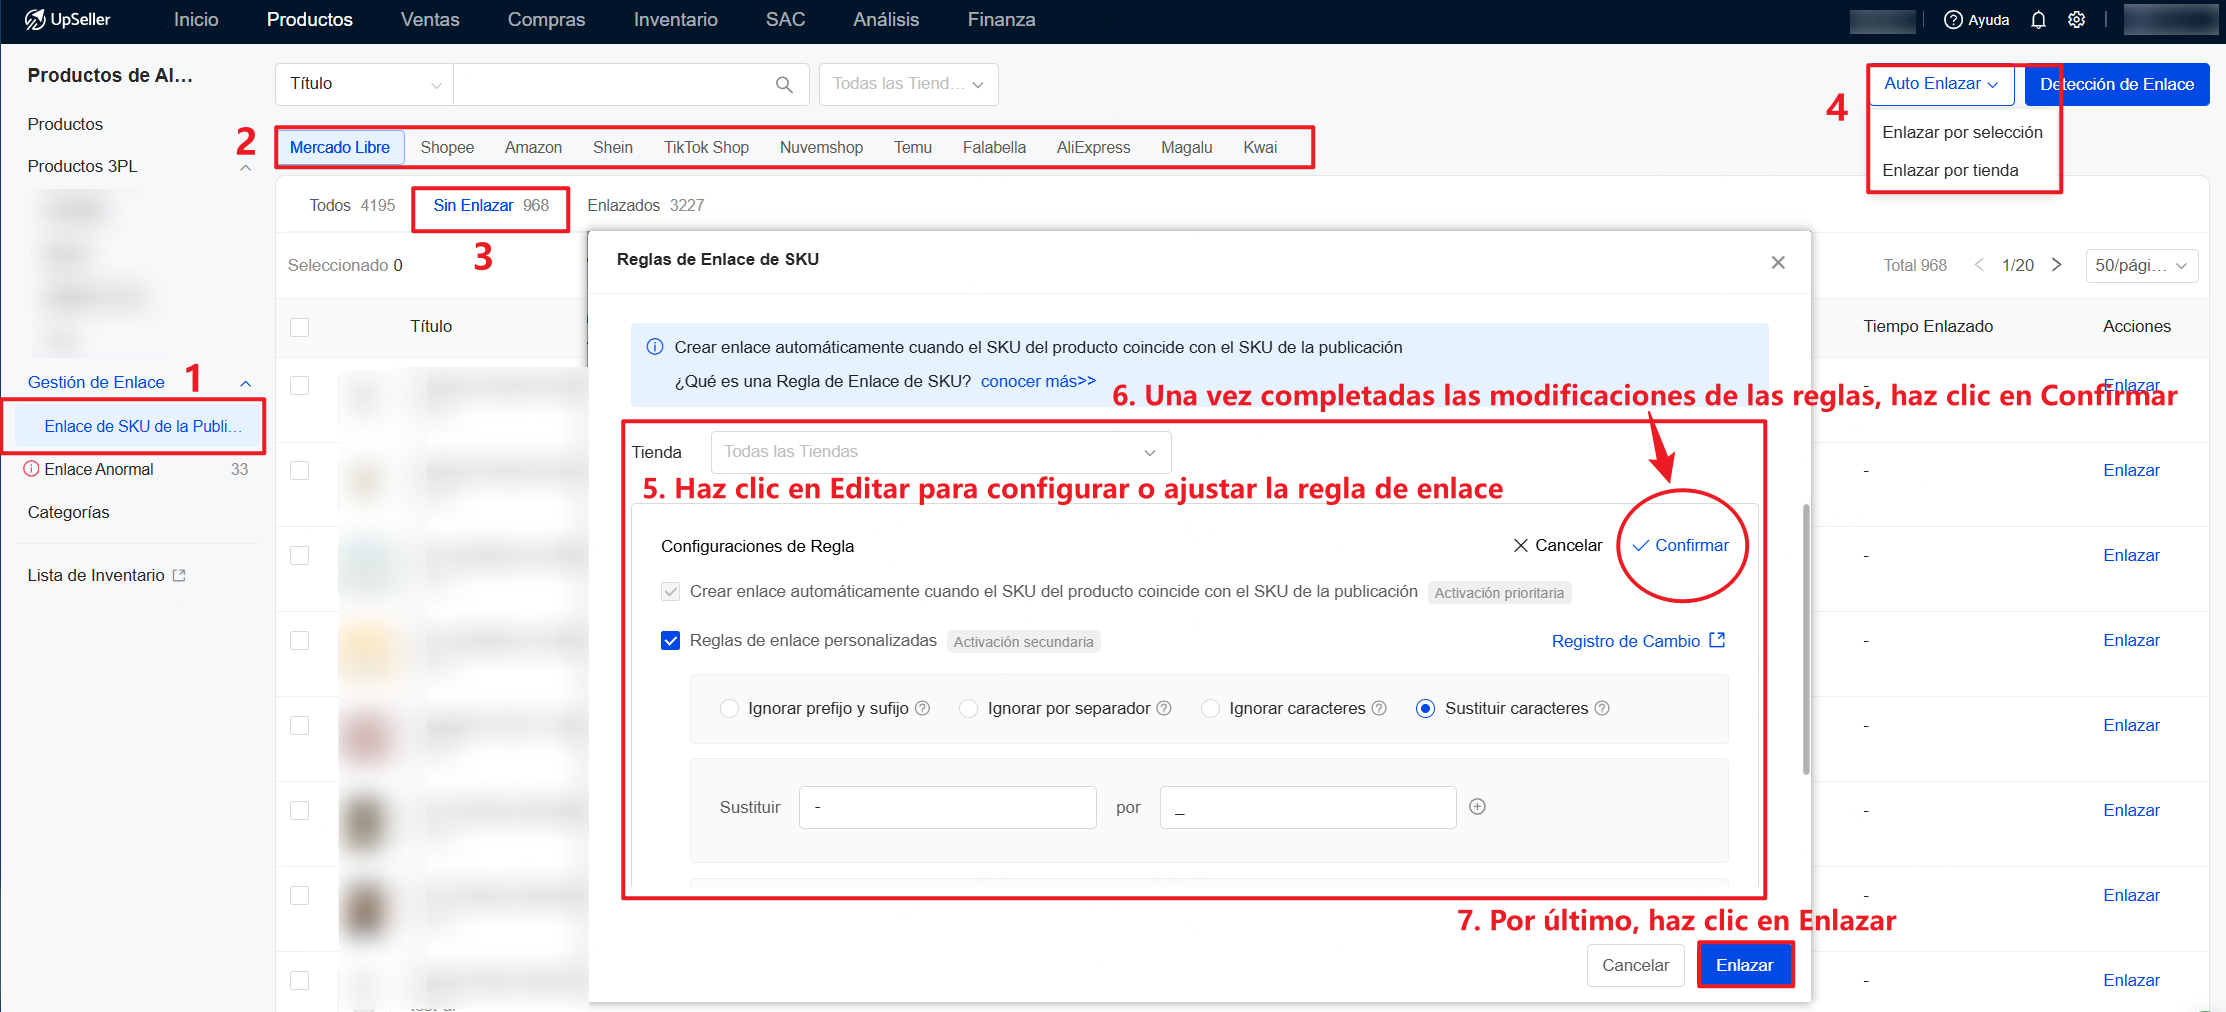Image resolution: width=2226 pixels, height=1012 pixels.
Task: Open Categorías in sidebar
Action: [69, 512]
